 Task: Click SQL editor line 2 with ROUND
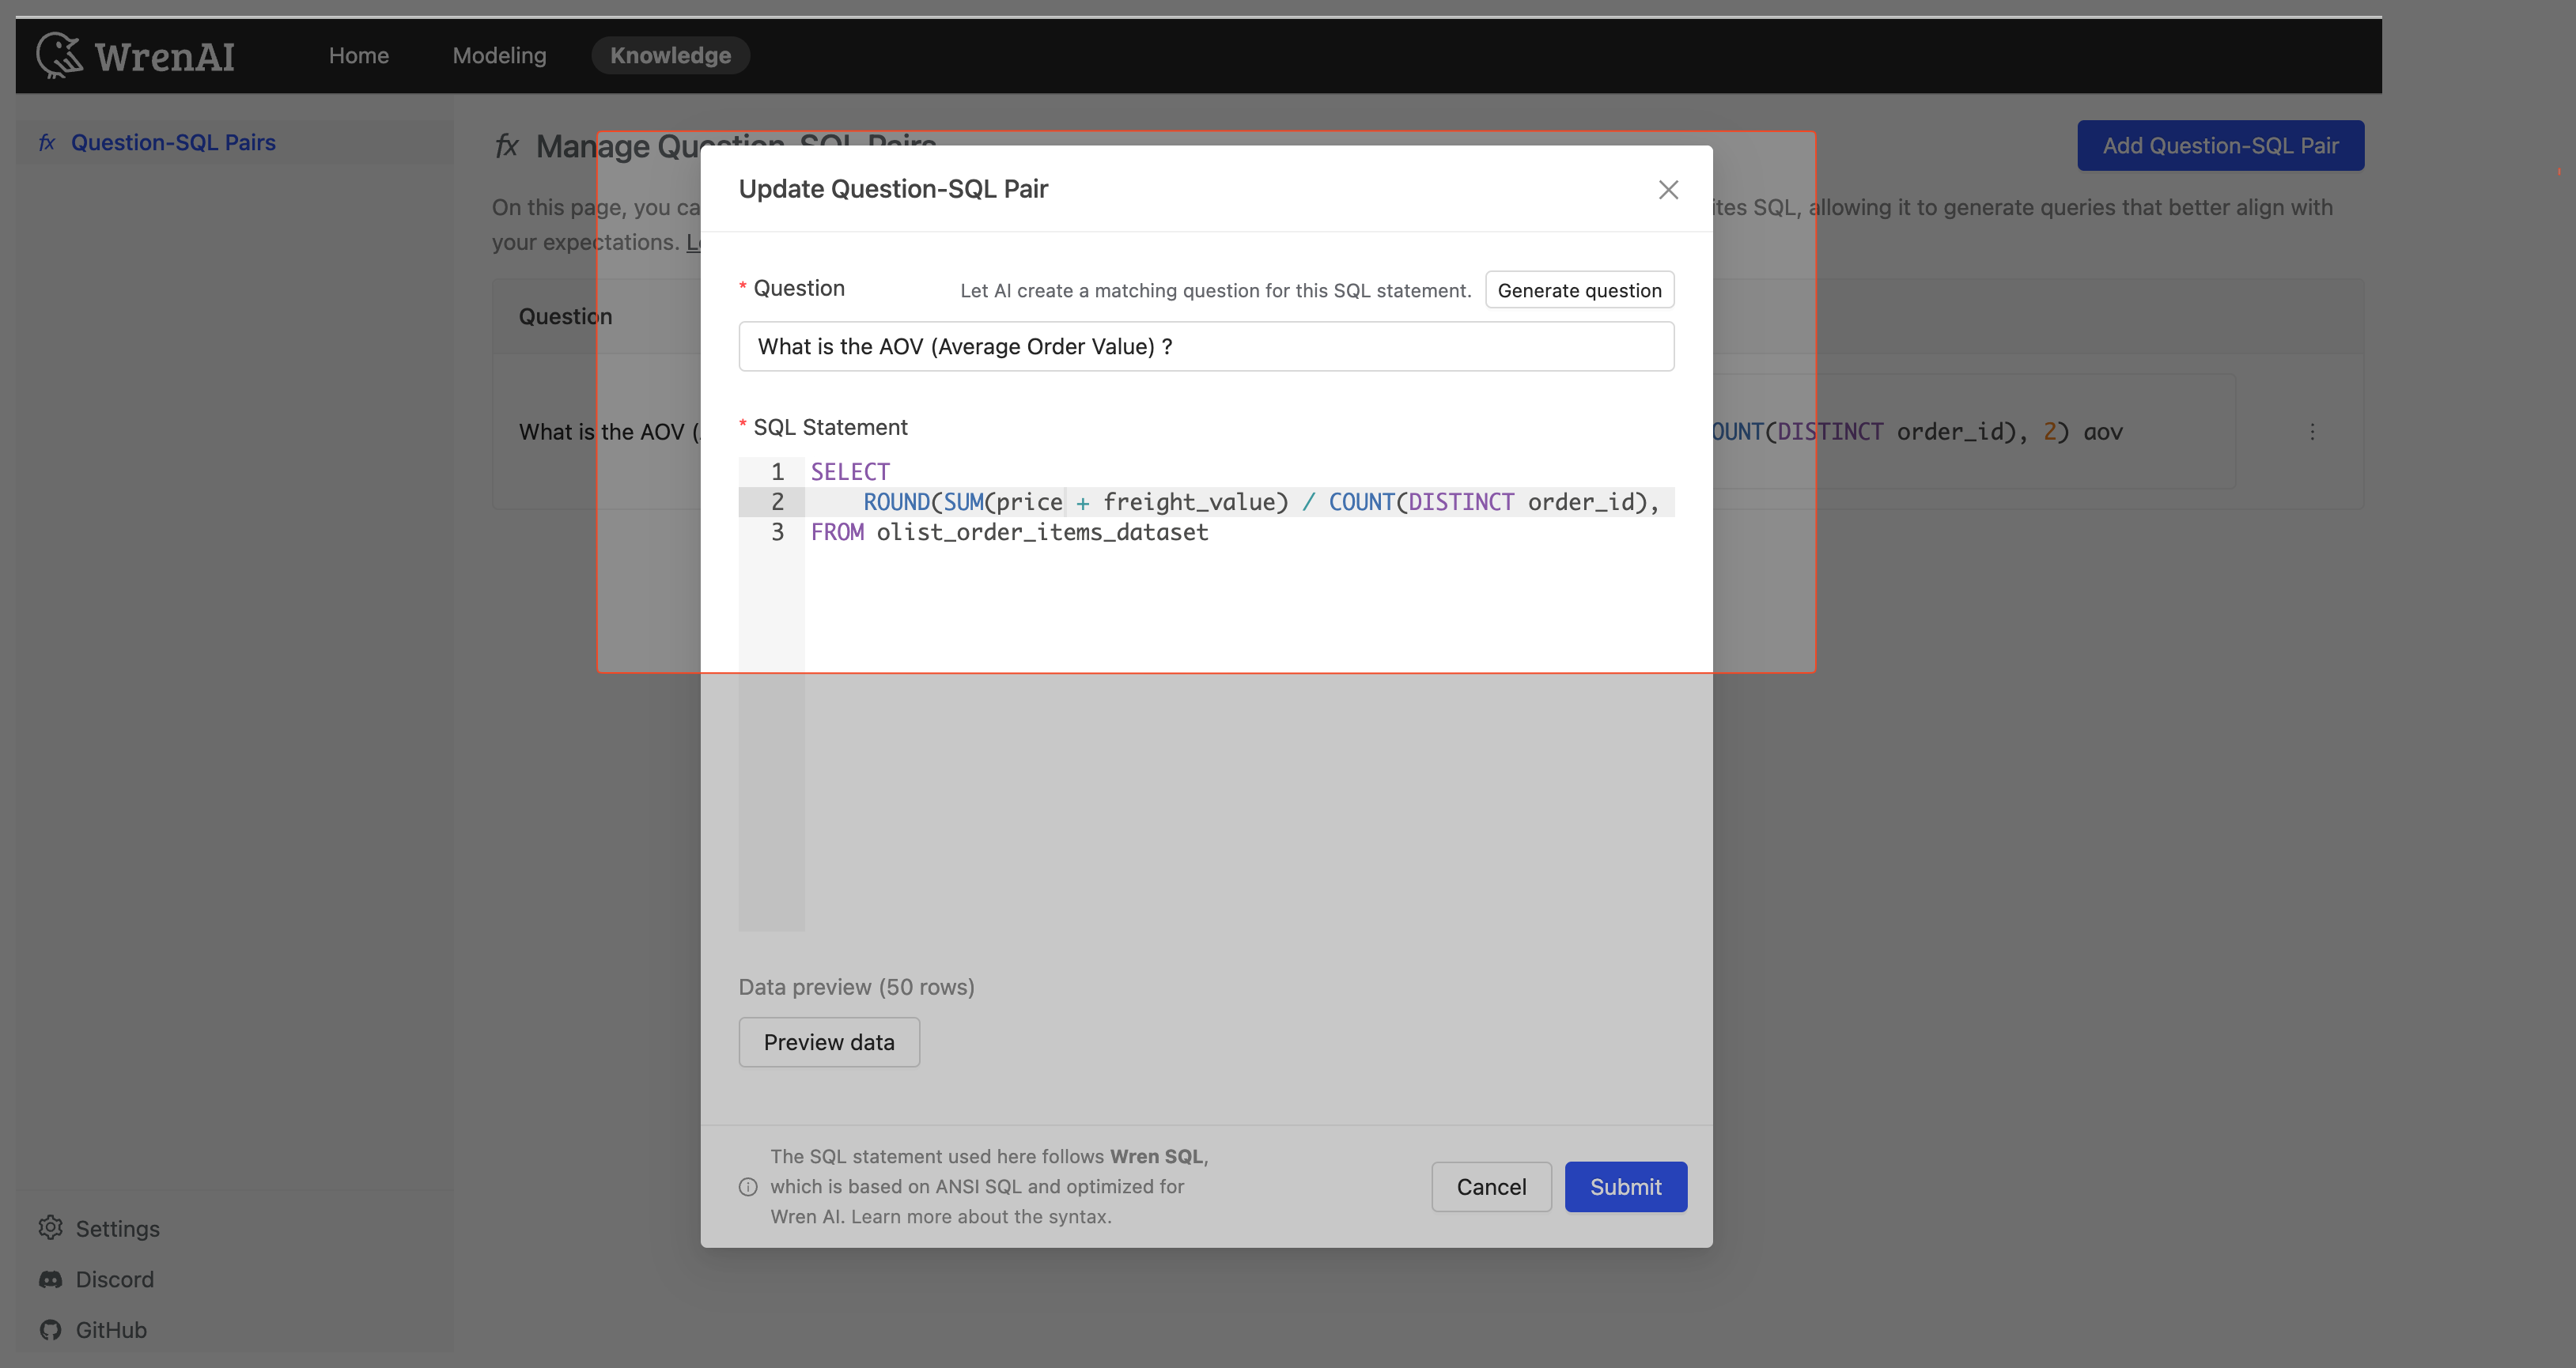coord(1240,502)
